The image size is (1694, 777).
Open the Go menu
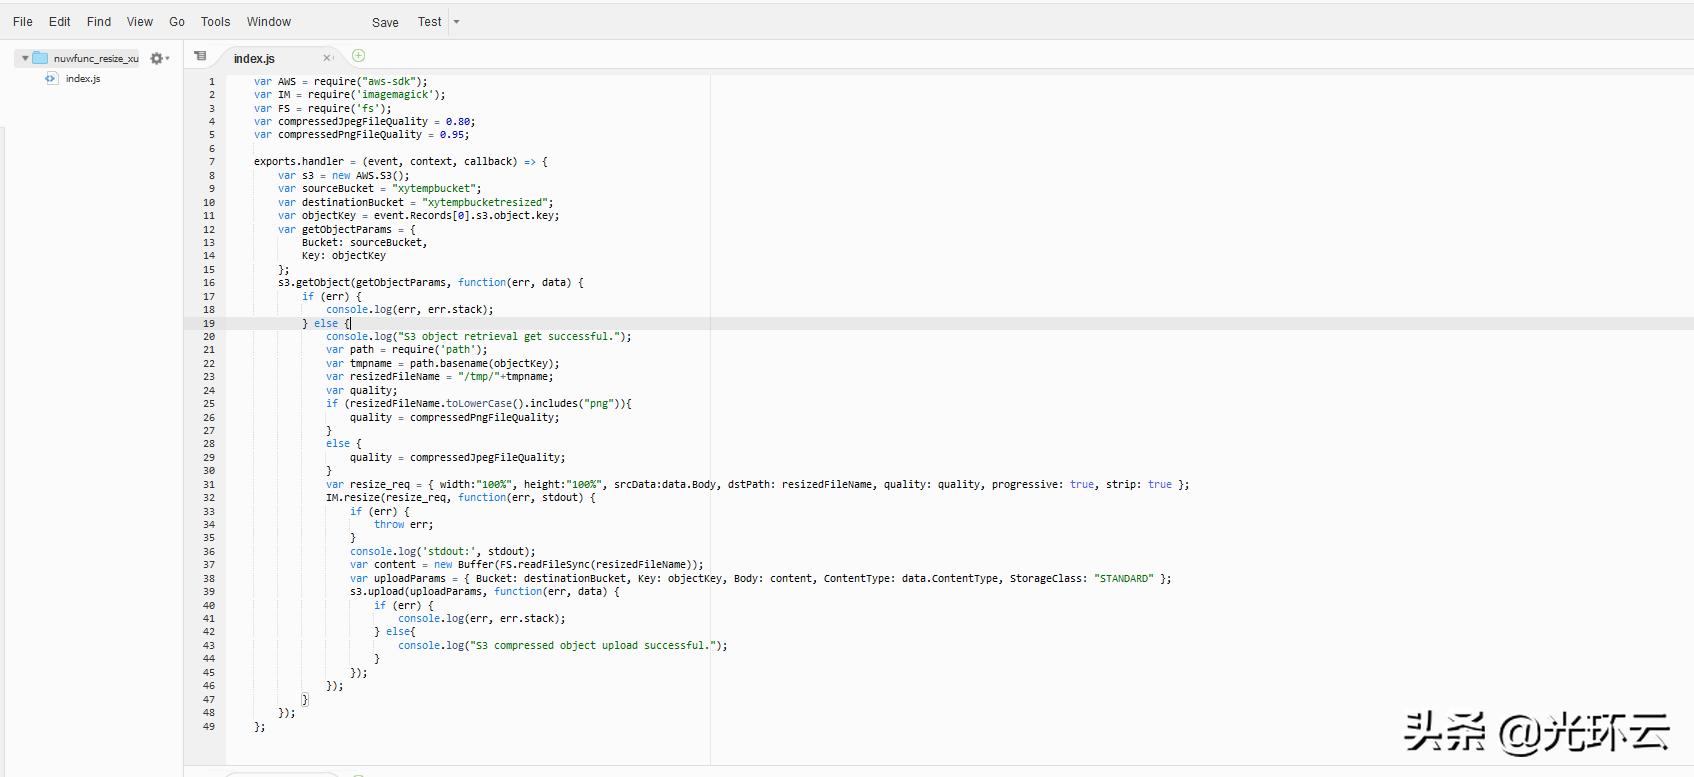pyautogui.click(x=177, y=22)
